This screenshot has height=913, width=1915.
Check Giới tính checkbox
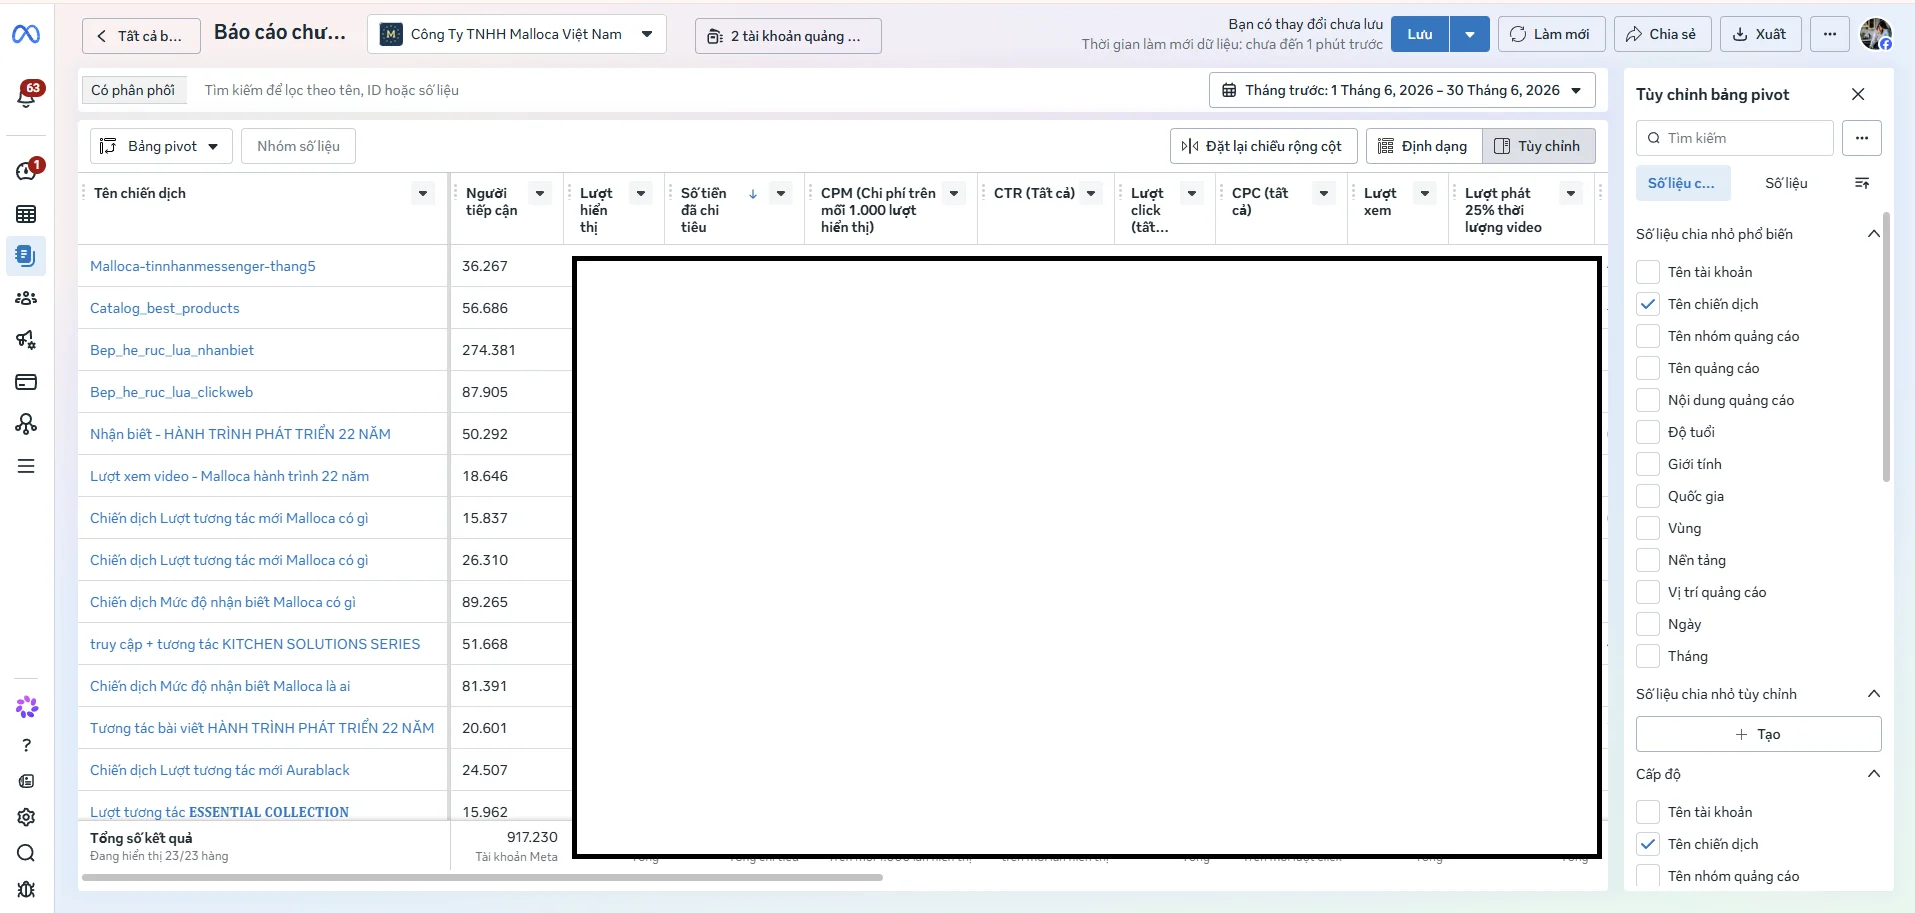(x=1648, y=464)
